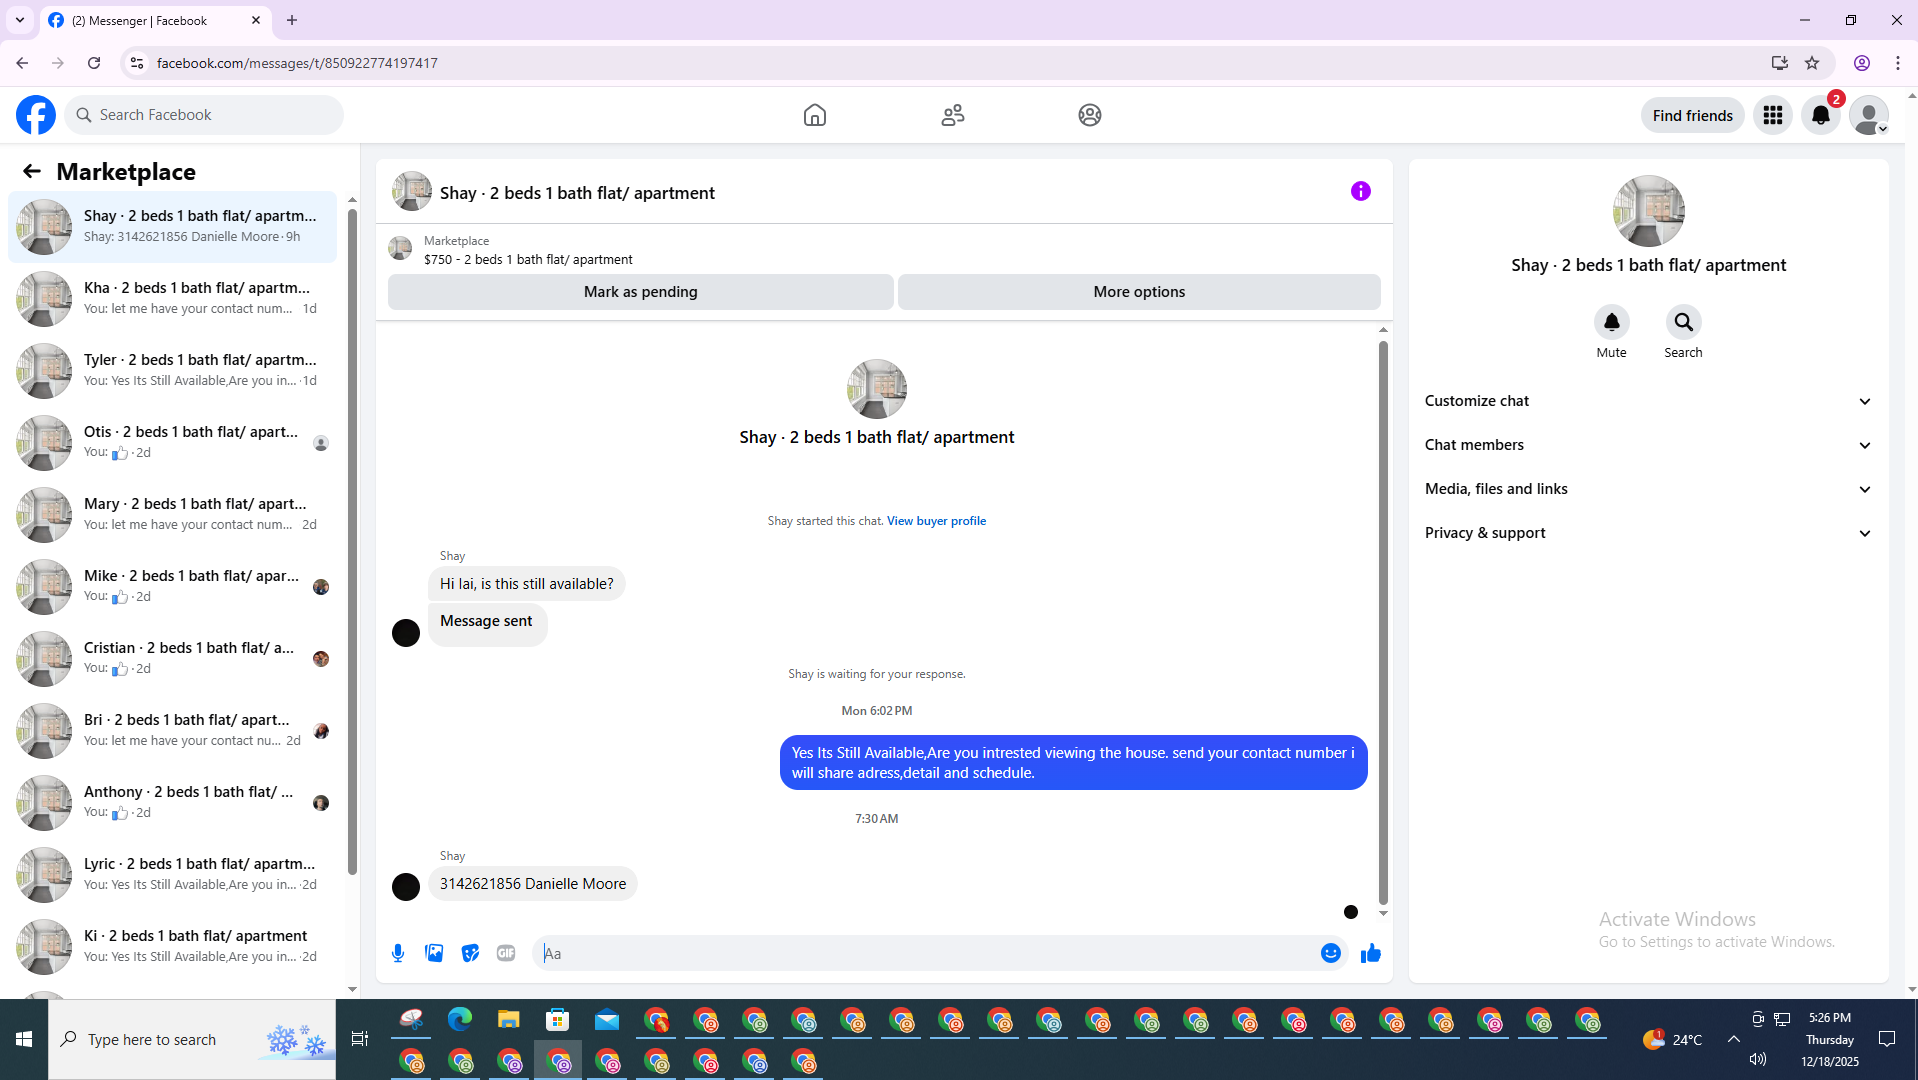Open Chrome three-dot menu

coord(1898,63)
